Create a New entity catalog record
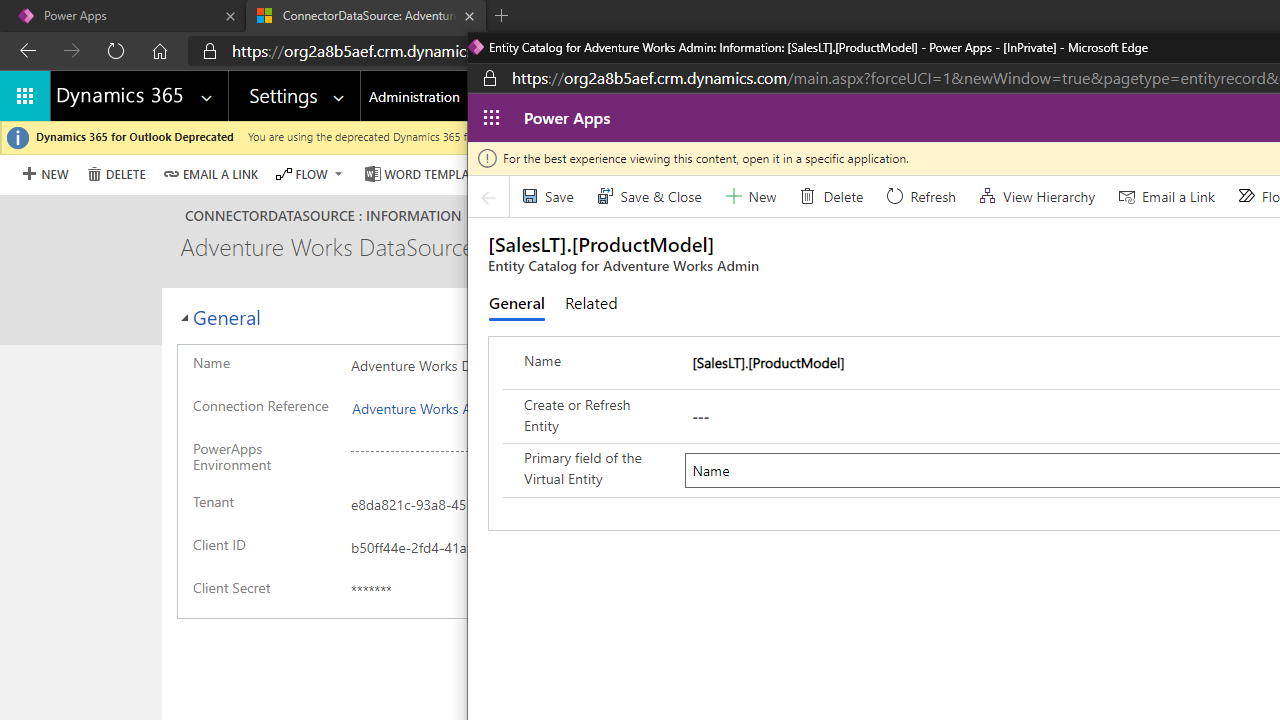 751,197
